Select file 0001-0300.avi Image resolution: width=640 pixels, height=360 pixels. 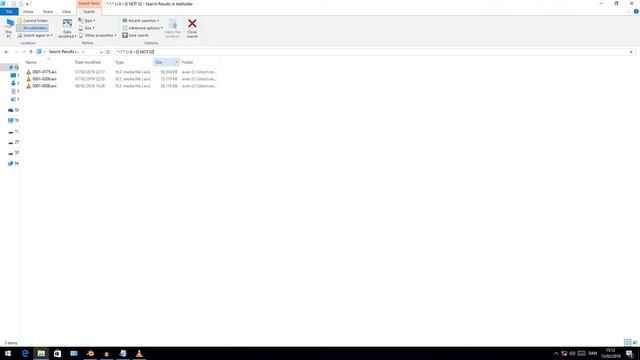(44, 79)
